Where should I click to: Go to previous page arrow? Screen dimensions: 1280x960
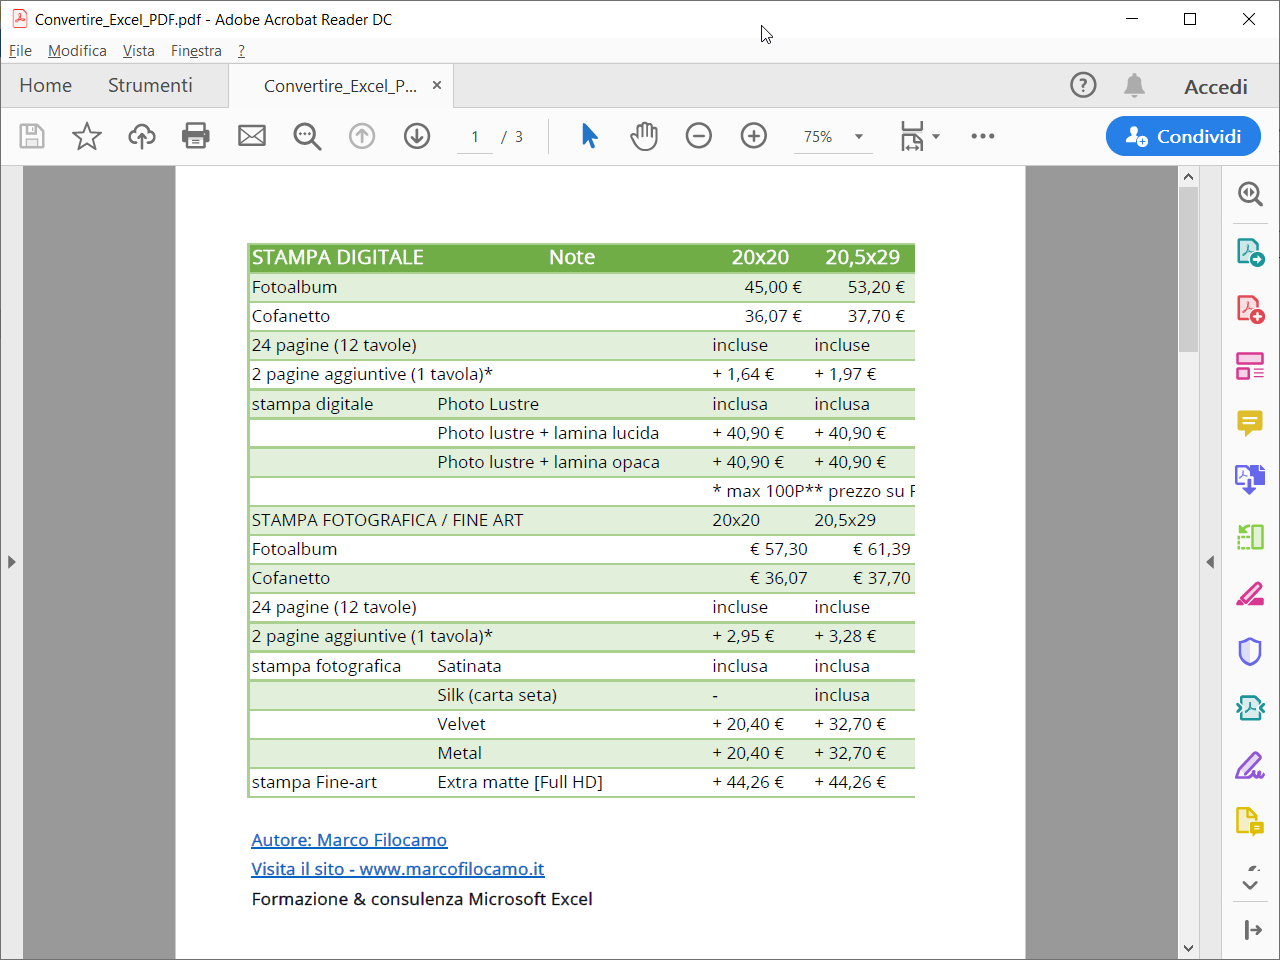[x=362, y=136]
